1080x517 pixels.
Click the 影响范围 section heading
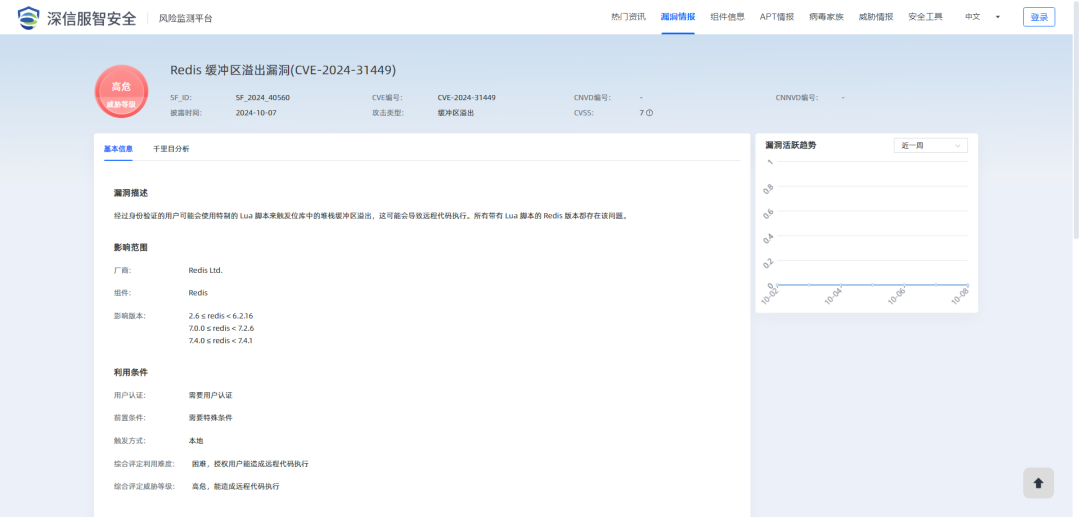coord(131,247)
